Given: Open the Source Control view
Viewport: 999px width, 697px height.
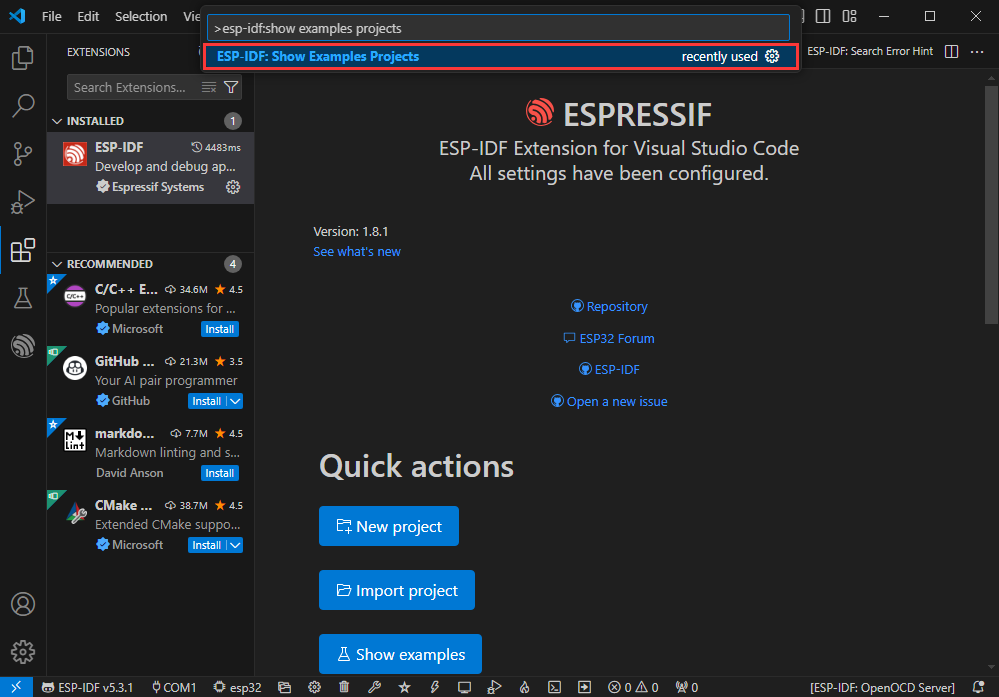Looking at the screenshot, I should pyautogui.click(x=22, y=154).
